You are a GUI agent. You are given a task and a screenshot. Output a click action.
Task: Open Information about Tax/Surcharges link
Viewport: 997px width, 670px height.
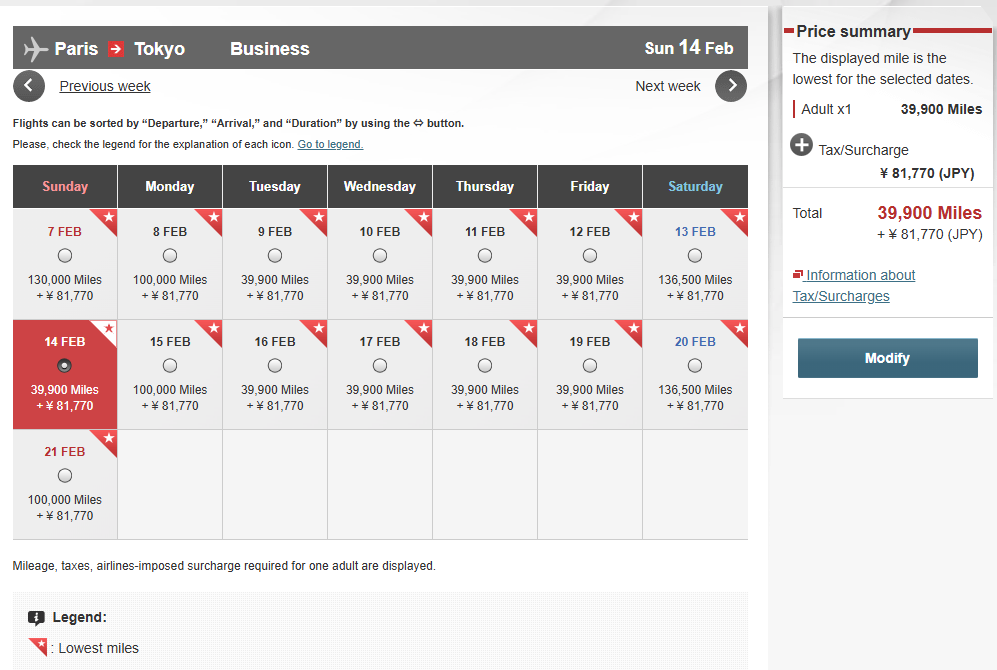[x=854, y=285]
